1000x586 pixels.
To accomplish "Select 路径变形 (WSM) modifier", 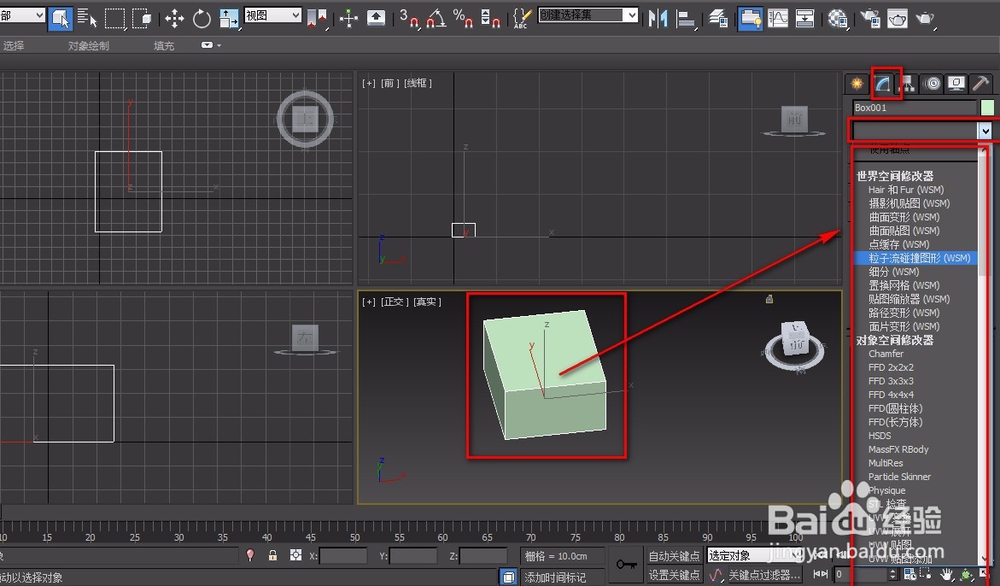I will tap(904, 313).
